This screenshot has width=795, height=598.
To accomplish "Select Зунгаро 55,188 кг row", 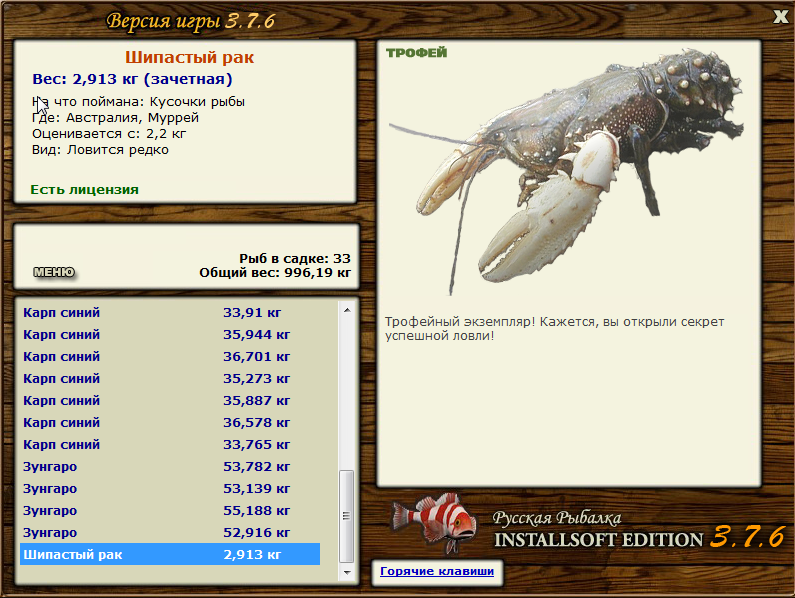I will tap(170, 511).
